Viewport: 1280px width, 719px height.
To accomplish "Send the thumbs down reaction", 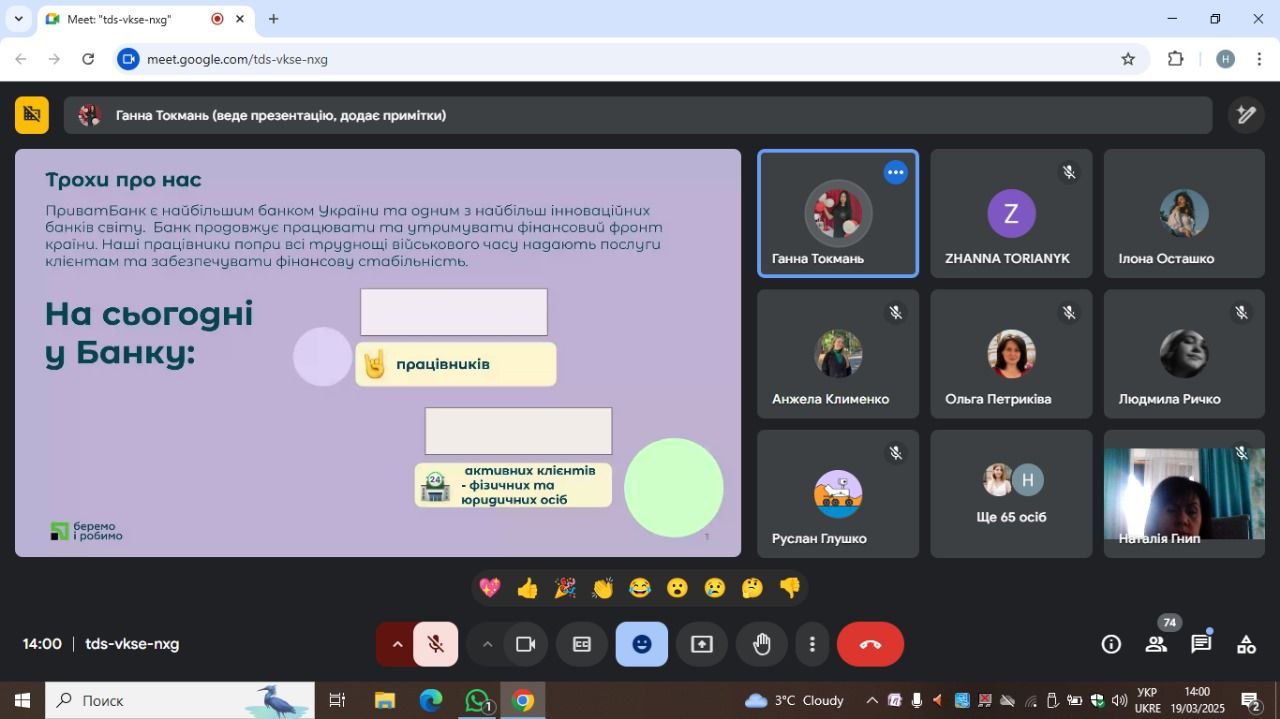I will 790,588.
